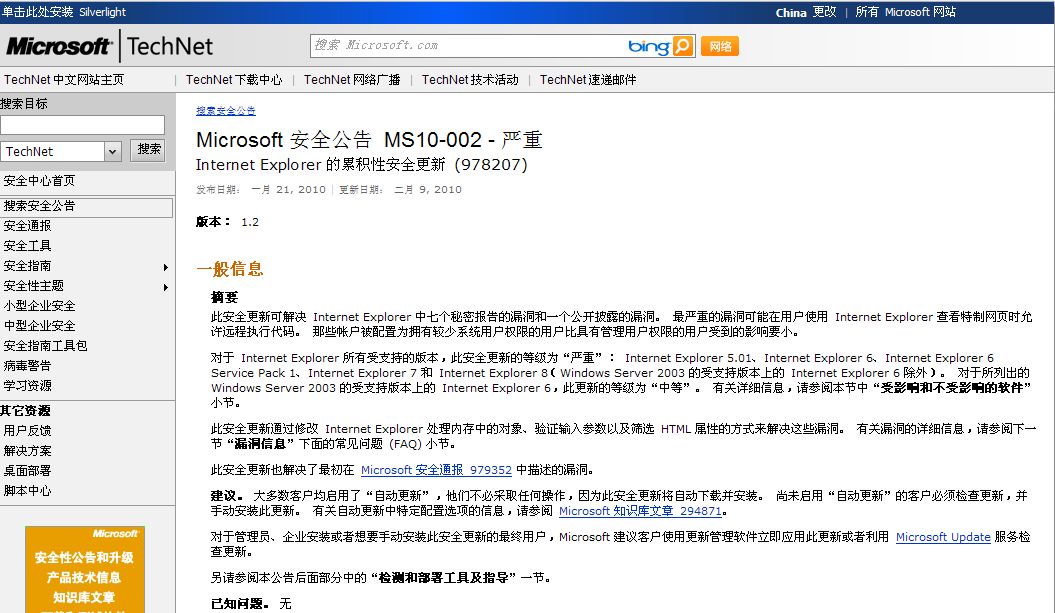Click the 更新日期 二月 9, 2010 text
The height and width of the screenshot is (613, 1055).
coord(400,190)
